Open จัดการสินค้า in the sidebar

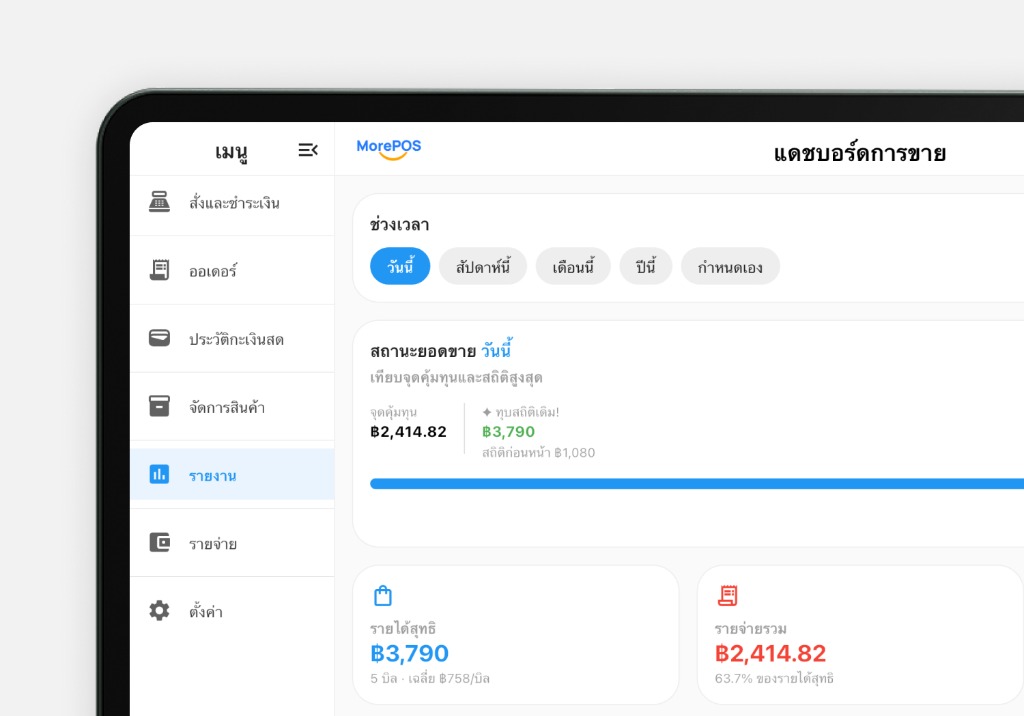pos(232,406)
